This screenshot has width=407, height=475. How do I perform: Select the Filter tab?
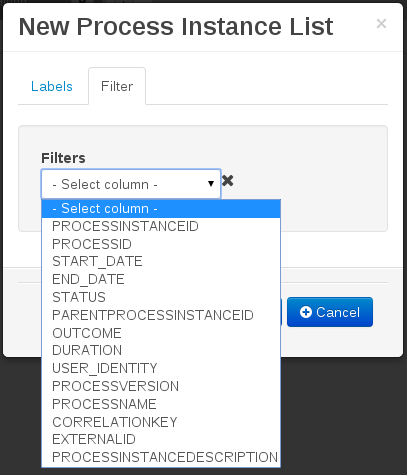point(117,86)
